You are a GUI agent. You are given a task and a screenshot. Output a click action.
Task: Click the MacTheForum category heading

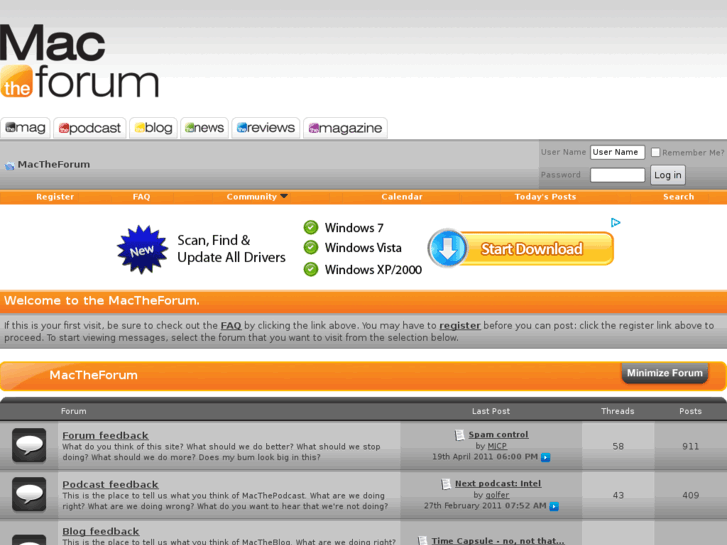tap(94, 375)
